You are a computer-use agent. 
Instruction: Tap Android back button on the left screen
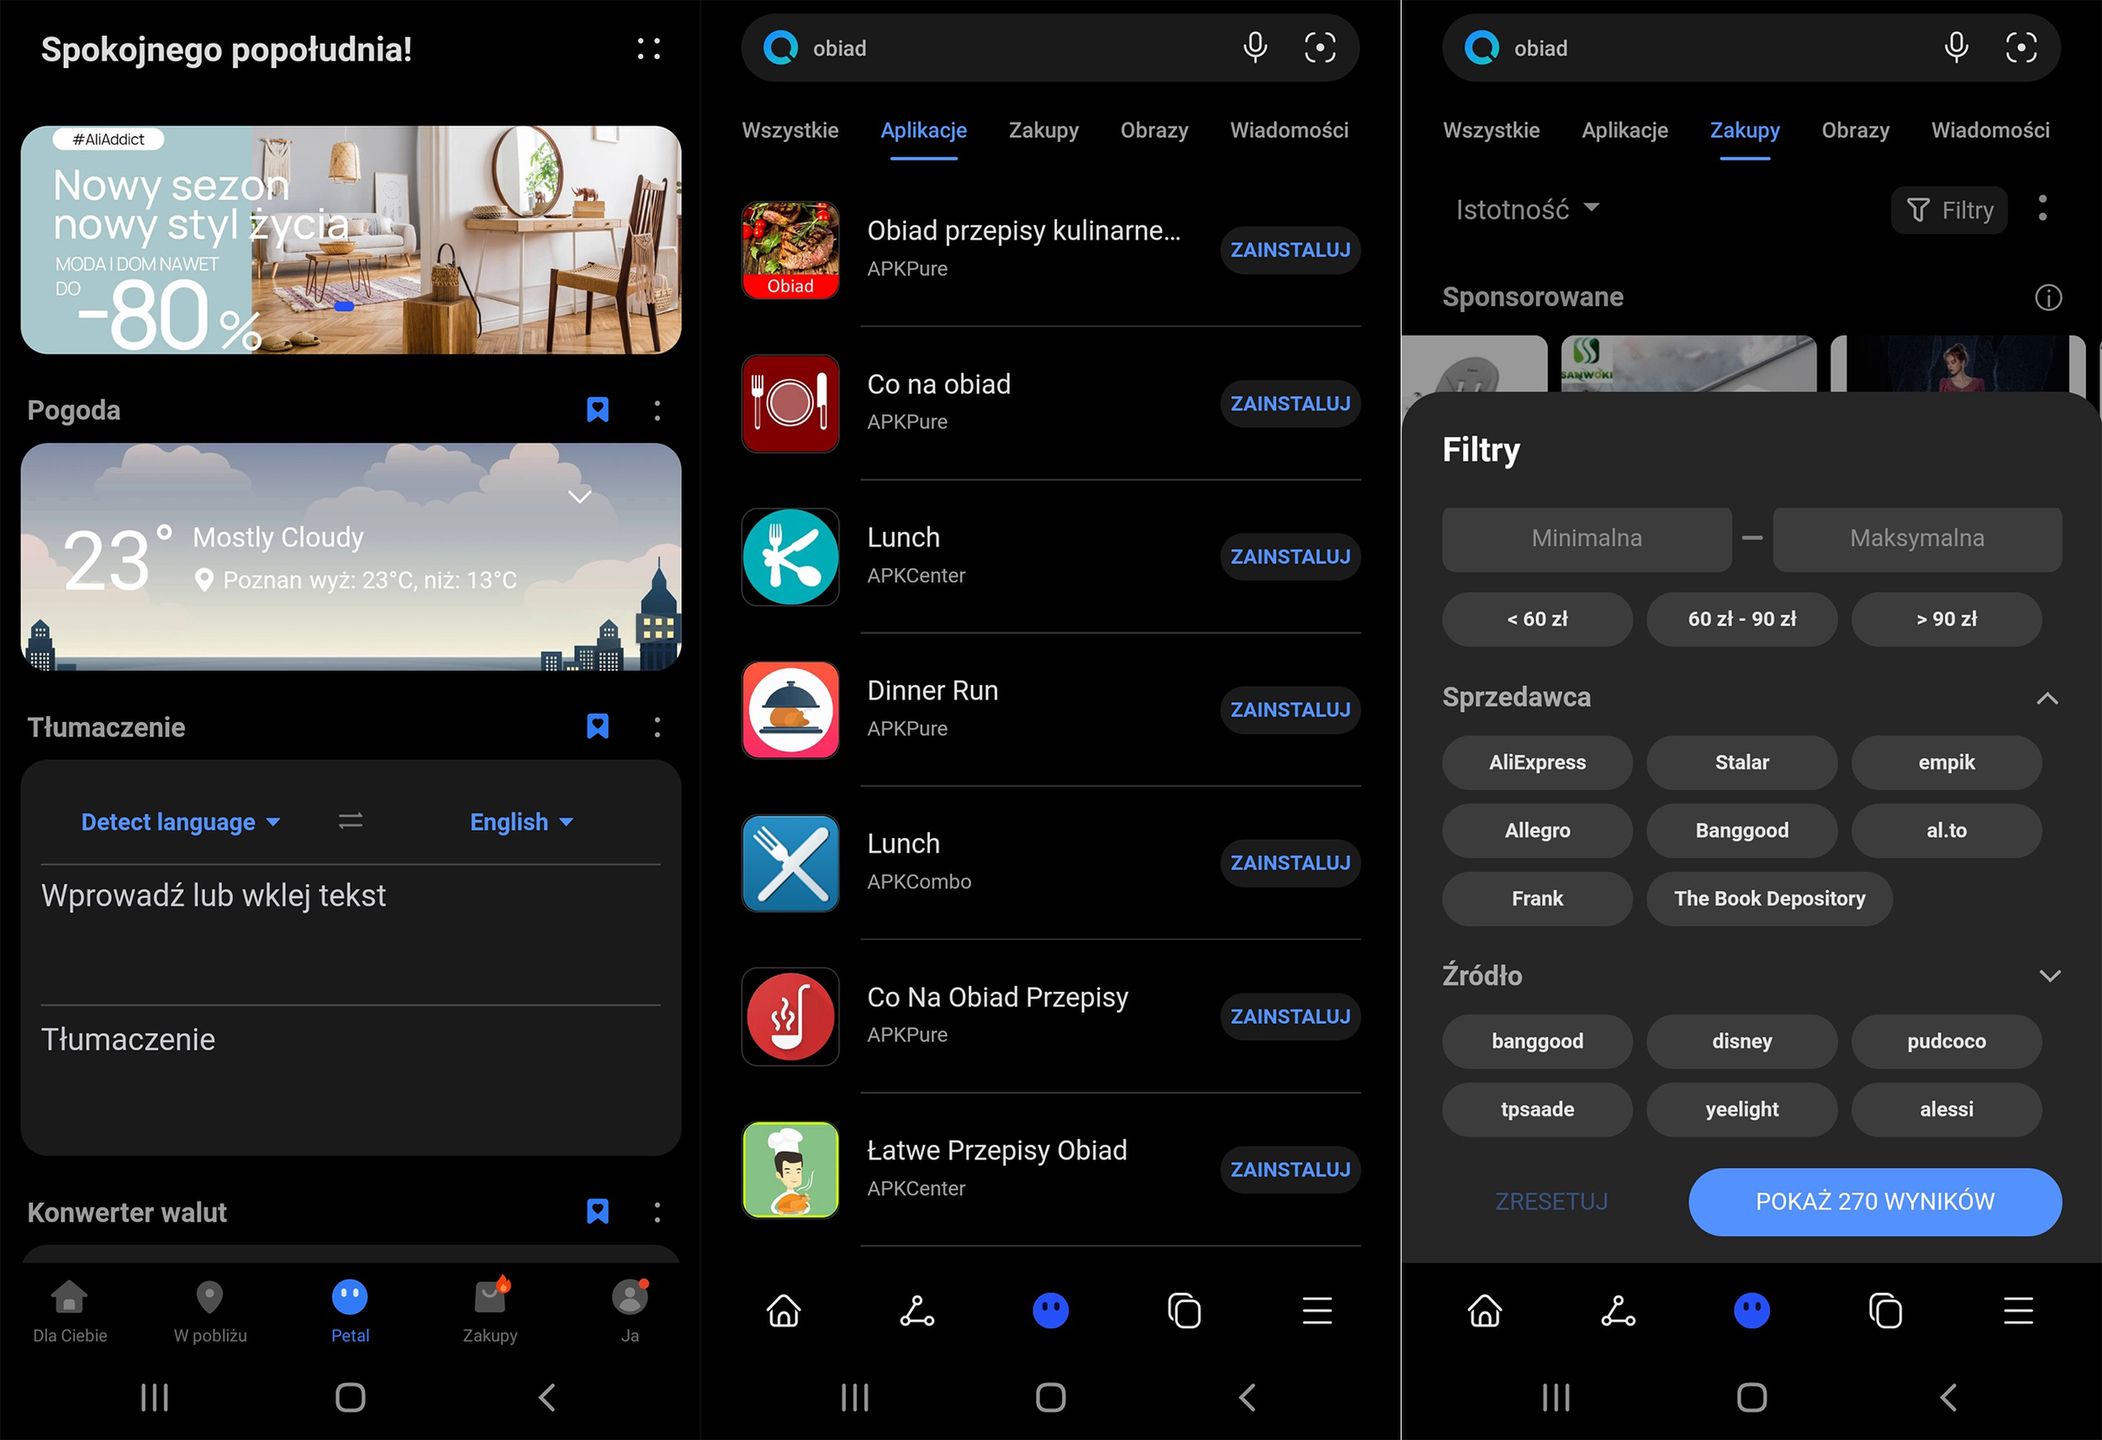pos(547,1397)
